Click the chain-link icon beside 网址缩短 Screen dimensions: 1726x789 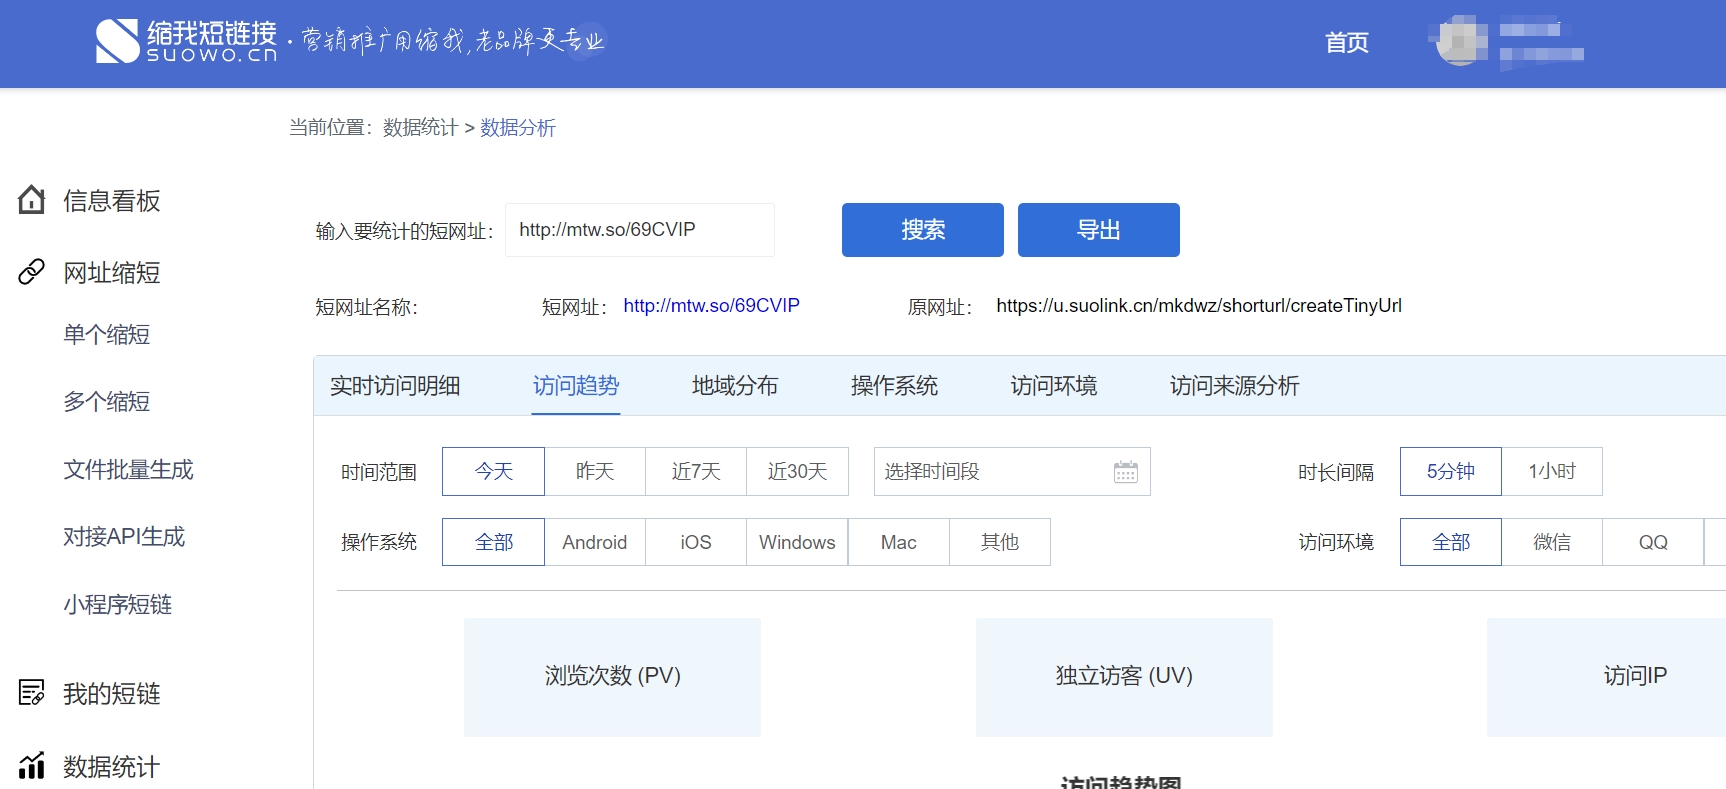[x=32, y=272]
